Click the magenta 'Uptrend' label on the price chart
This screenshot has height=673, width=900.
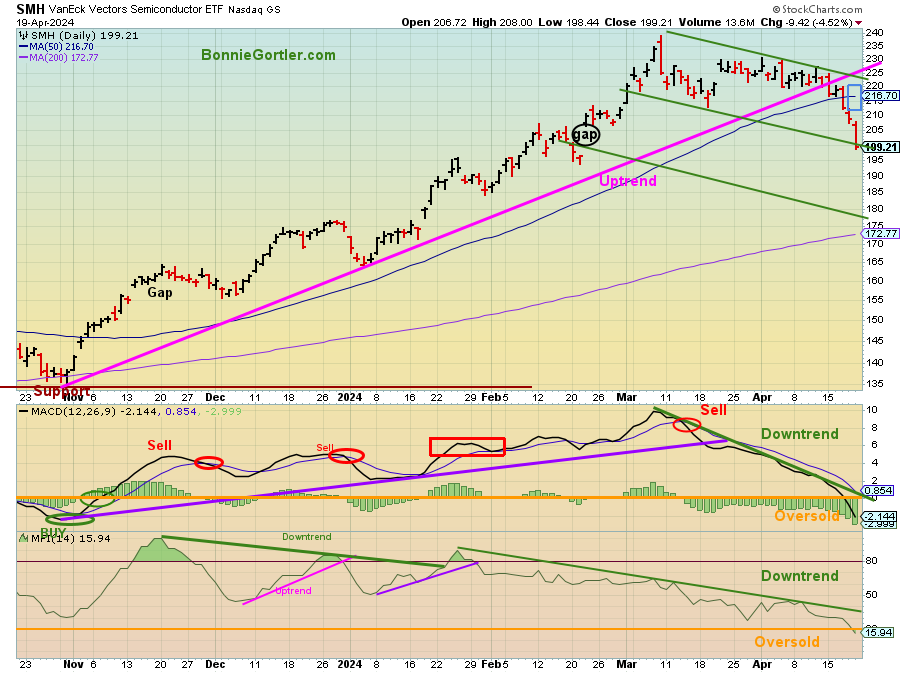coord(627,181)
